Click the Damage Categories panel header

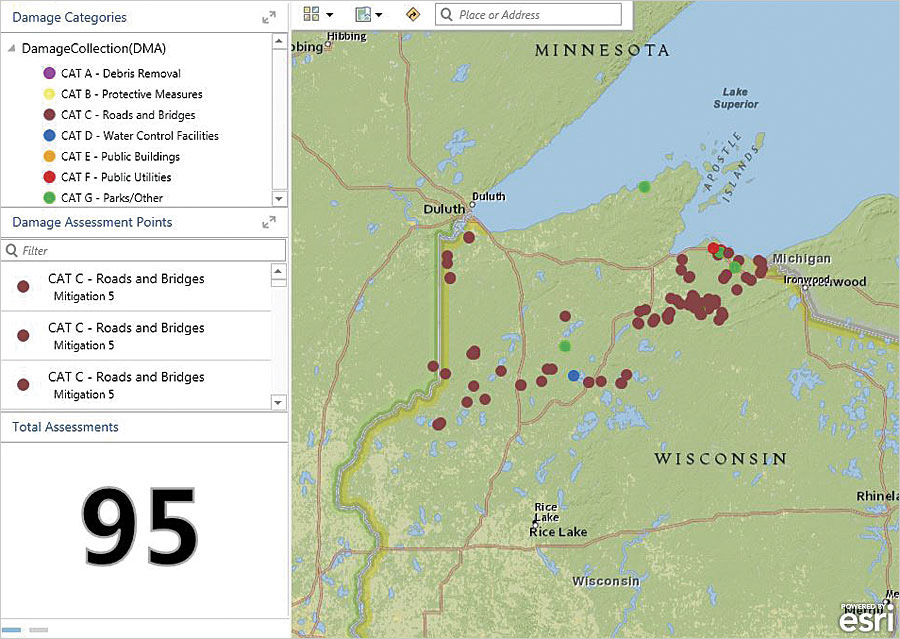(x=69, y=16)
